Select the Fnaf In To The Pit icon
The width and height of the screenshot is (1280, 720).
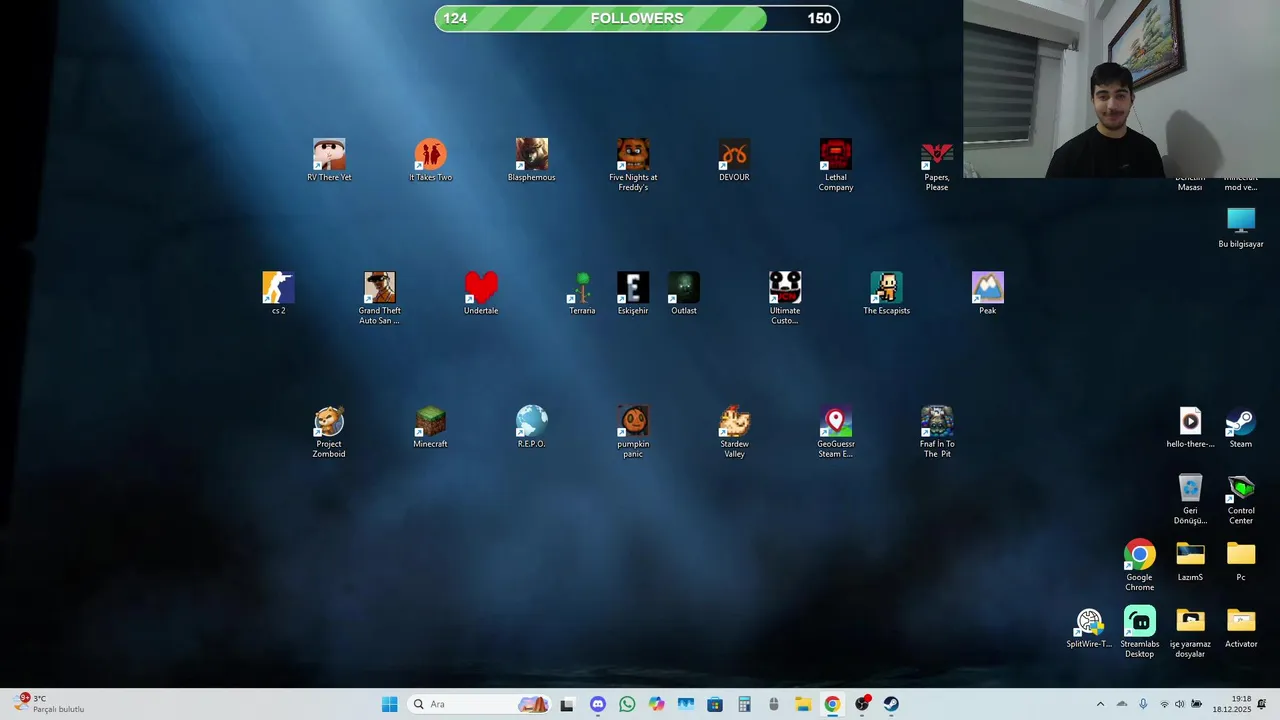[937, 432]
